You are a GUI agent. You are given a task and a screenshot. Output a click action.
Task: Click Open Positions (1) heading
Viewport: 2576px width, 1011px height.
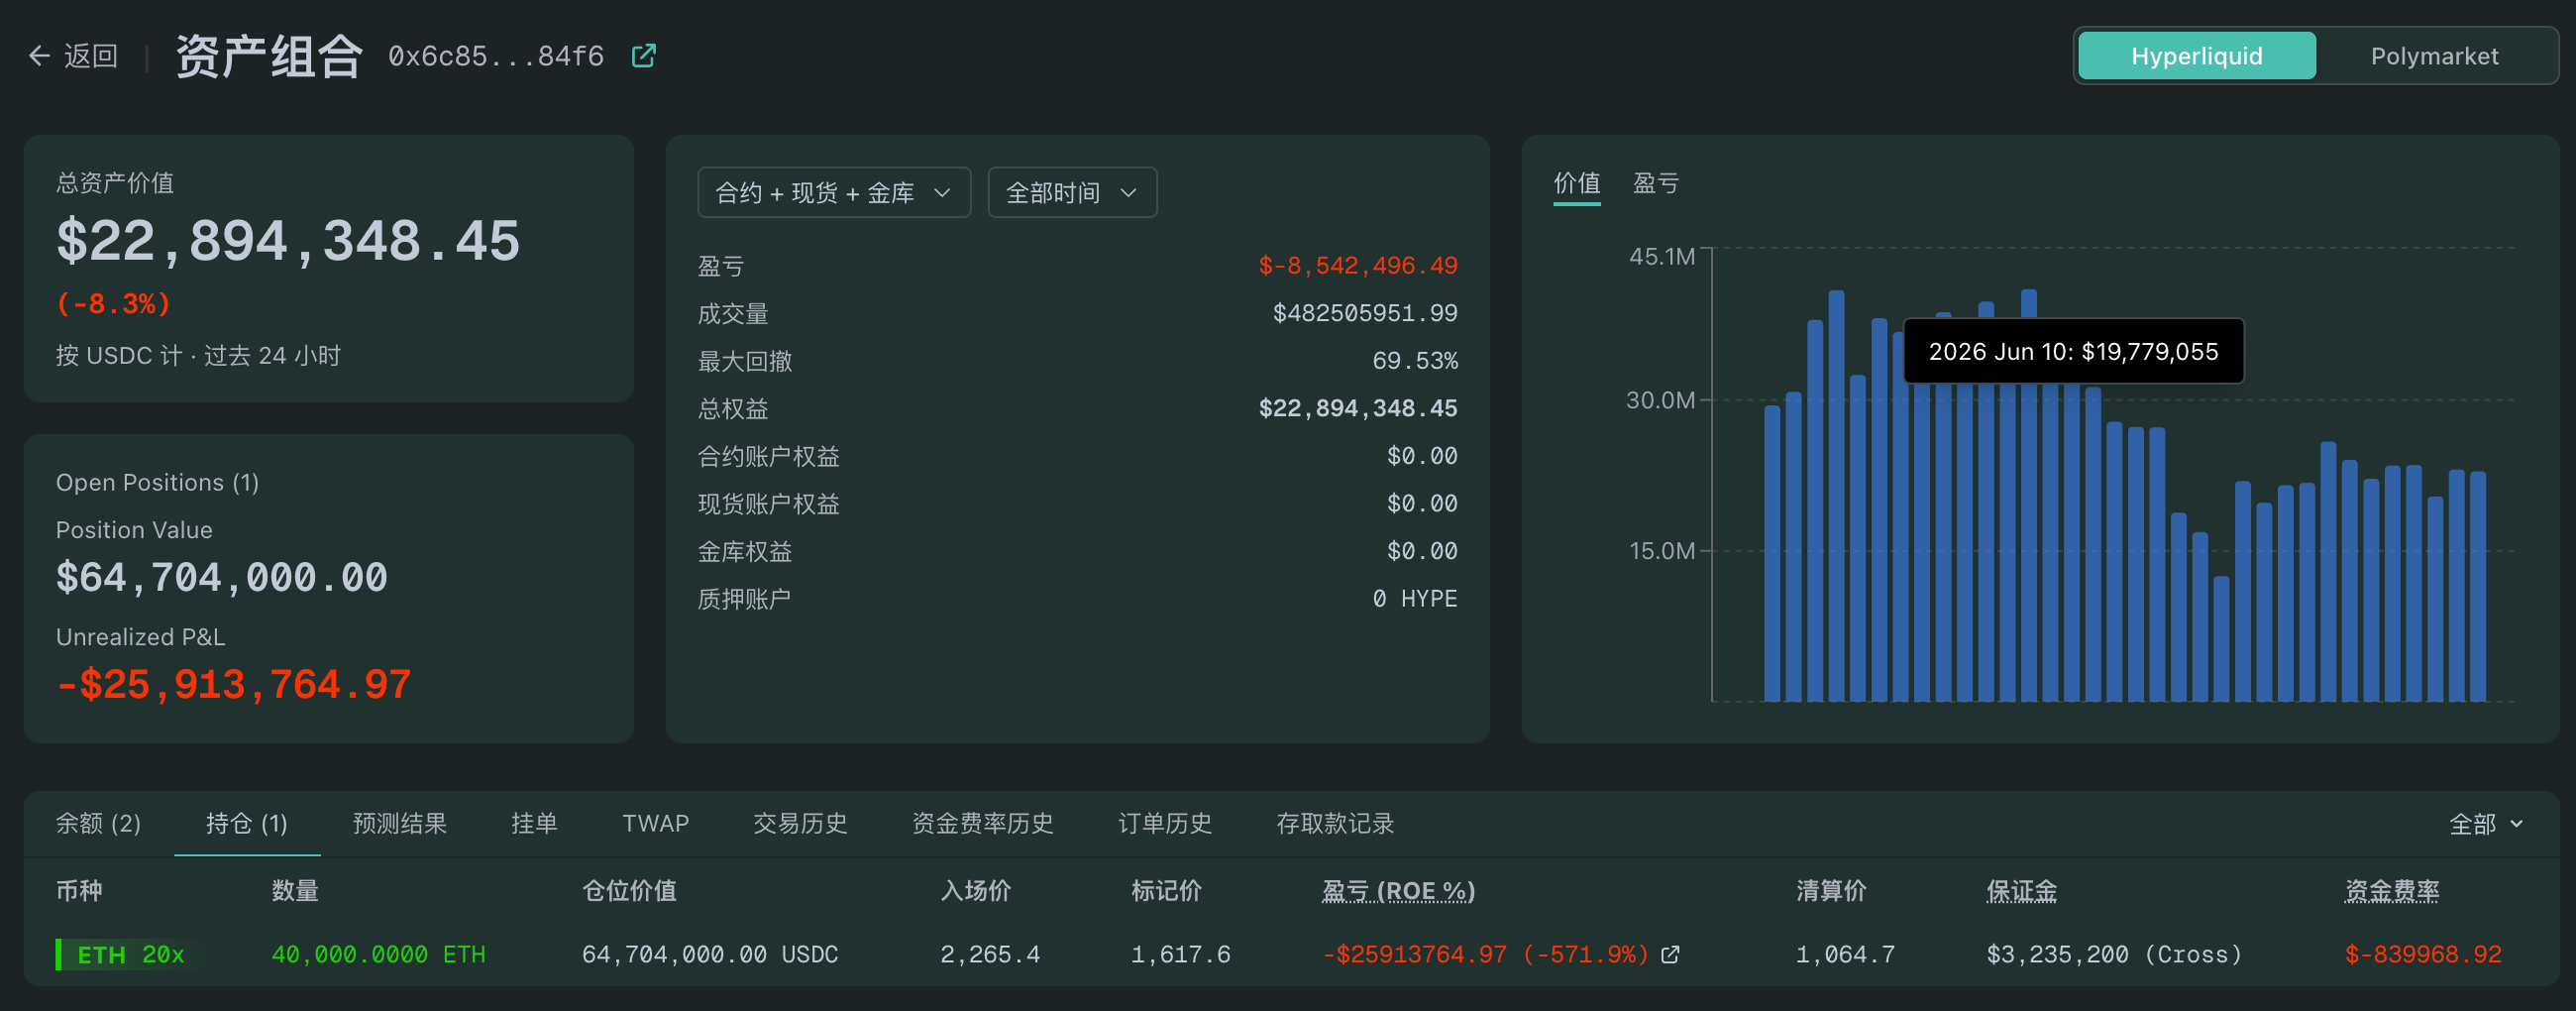coord(157,483)
